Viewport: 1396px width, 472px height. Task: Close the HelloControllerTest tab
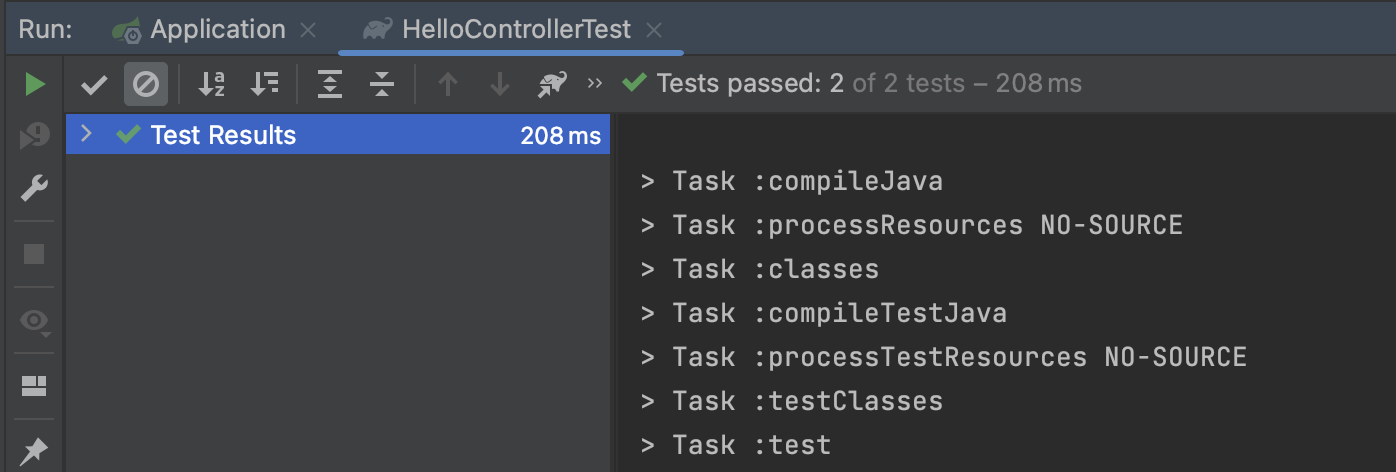point(654,31)
